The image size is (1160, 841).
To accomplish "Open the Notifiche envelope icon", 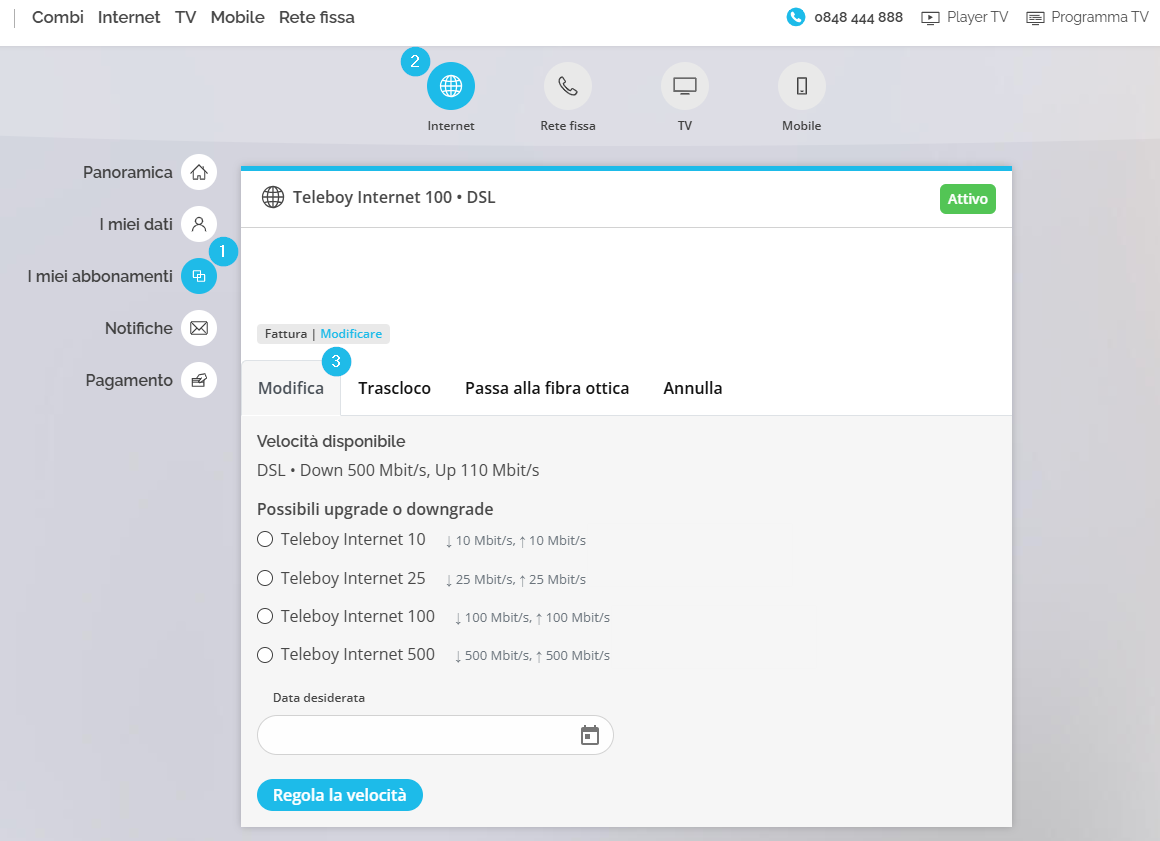I will pos(199,328).
